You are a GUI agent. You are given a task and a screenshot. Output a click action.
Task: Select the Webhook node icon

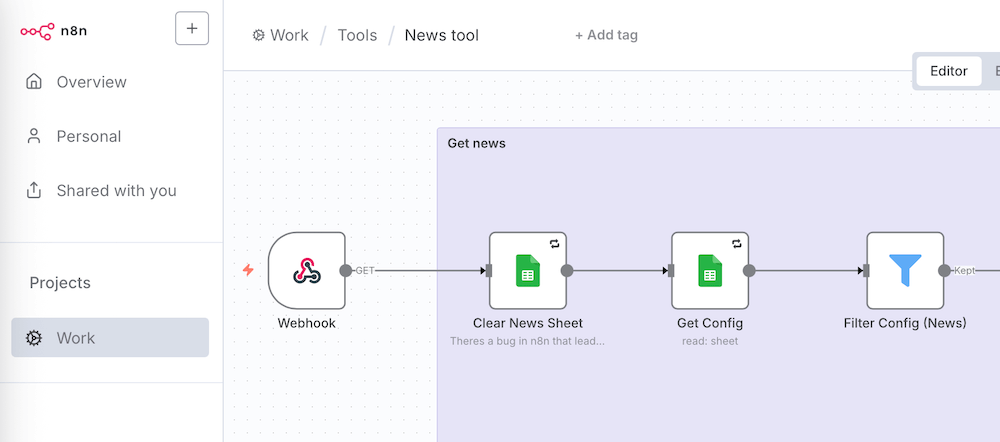(x=306, y=271)
